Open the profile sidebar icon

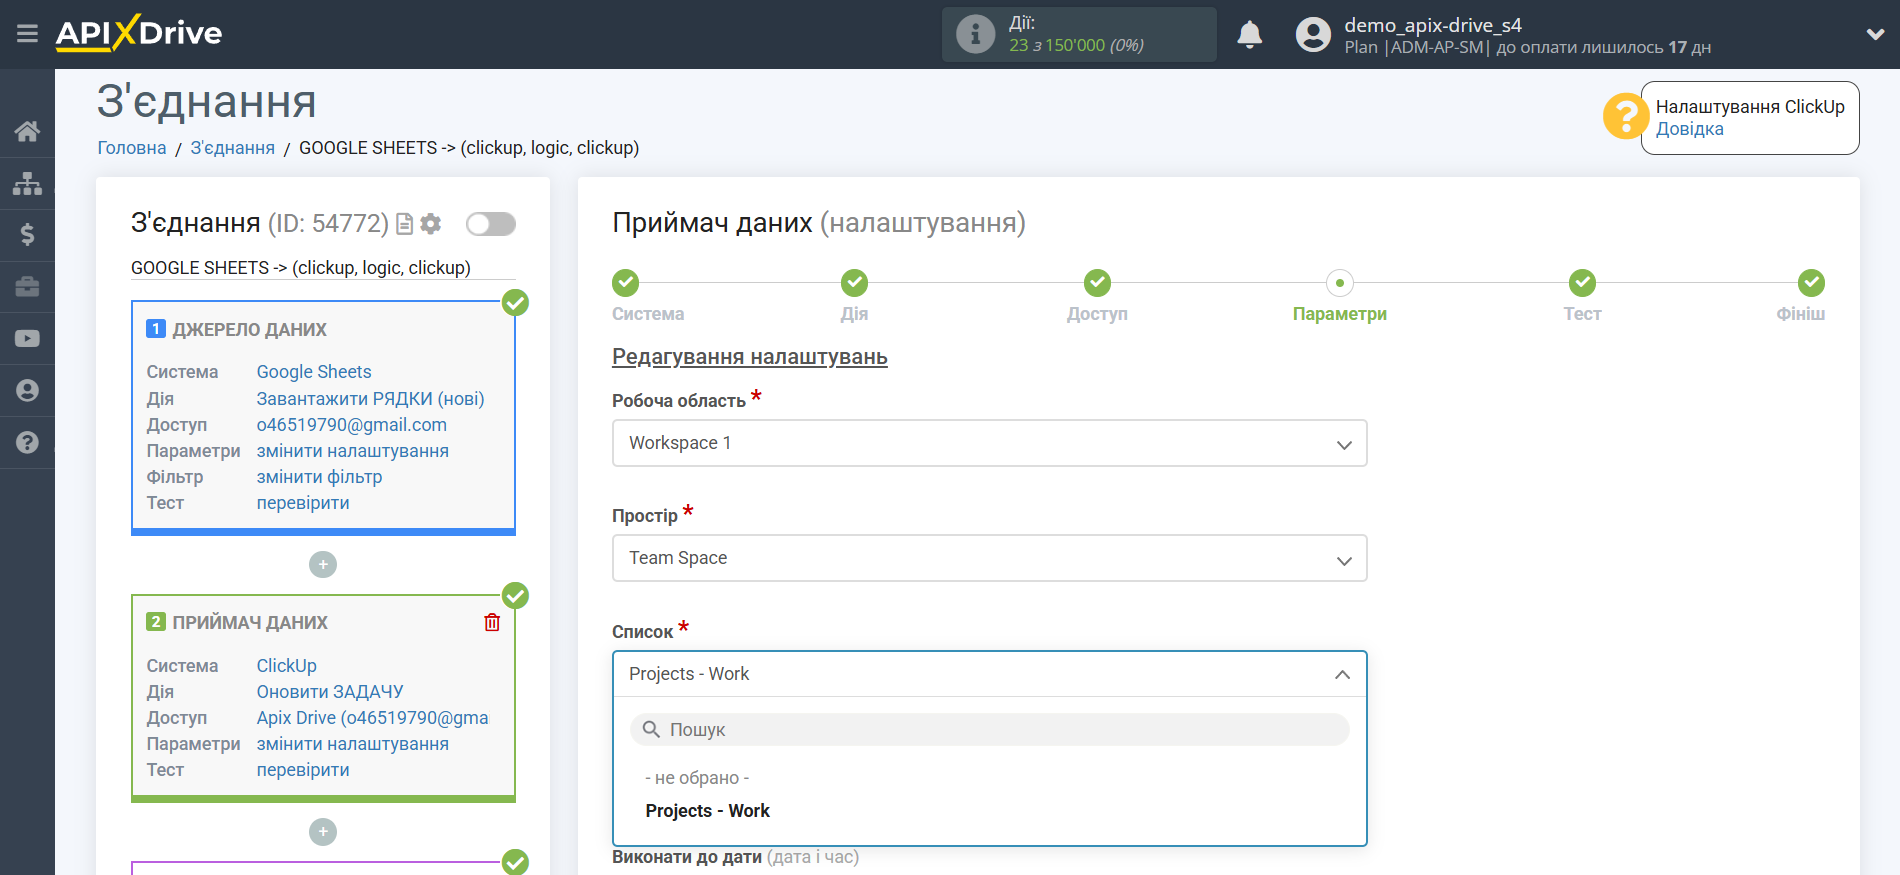pyautogui.click(x=27, y=391)
